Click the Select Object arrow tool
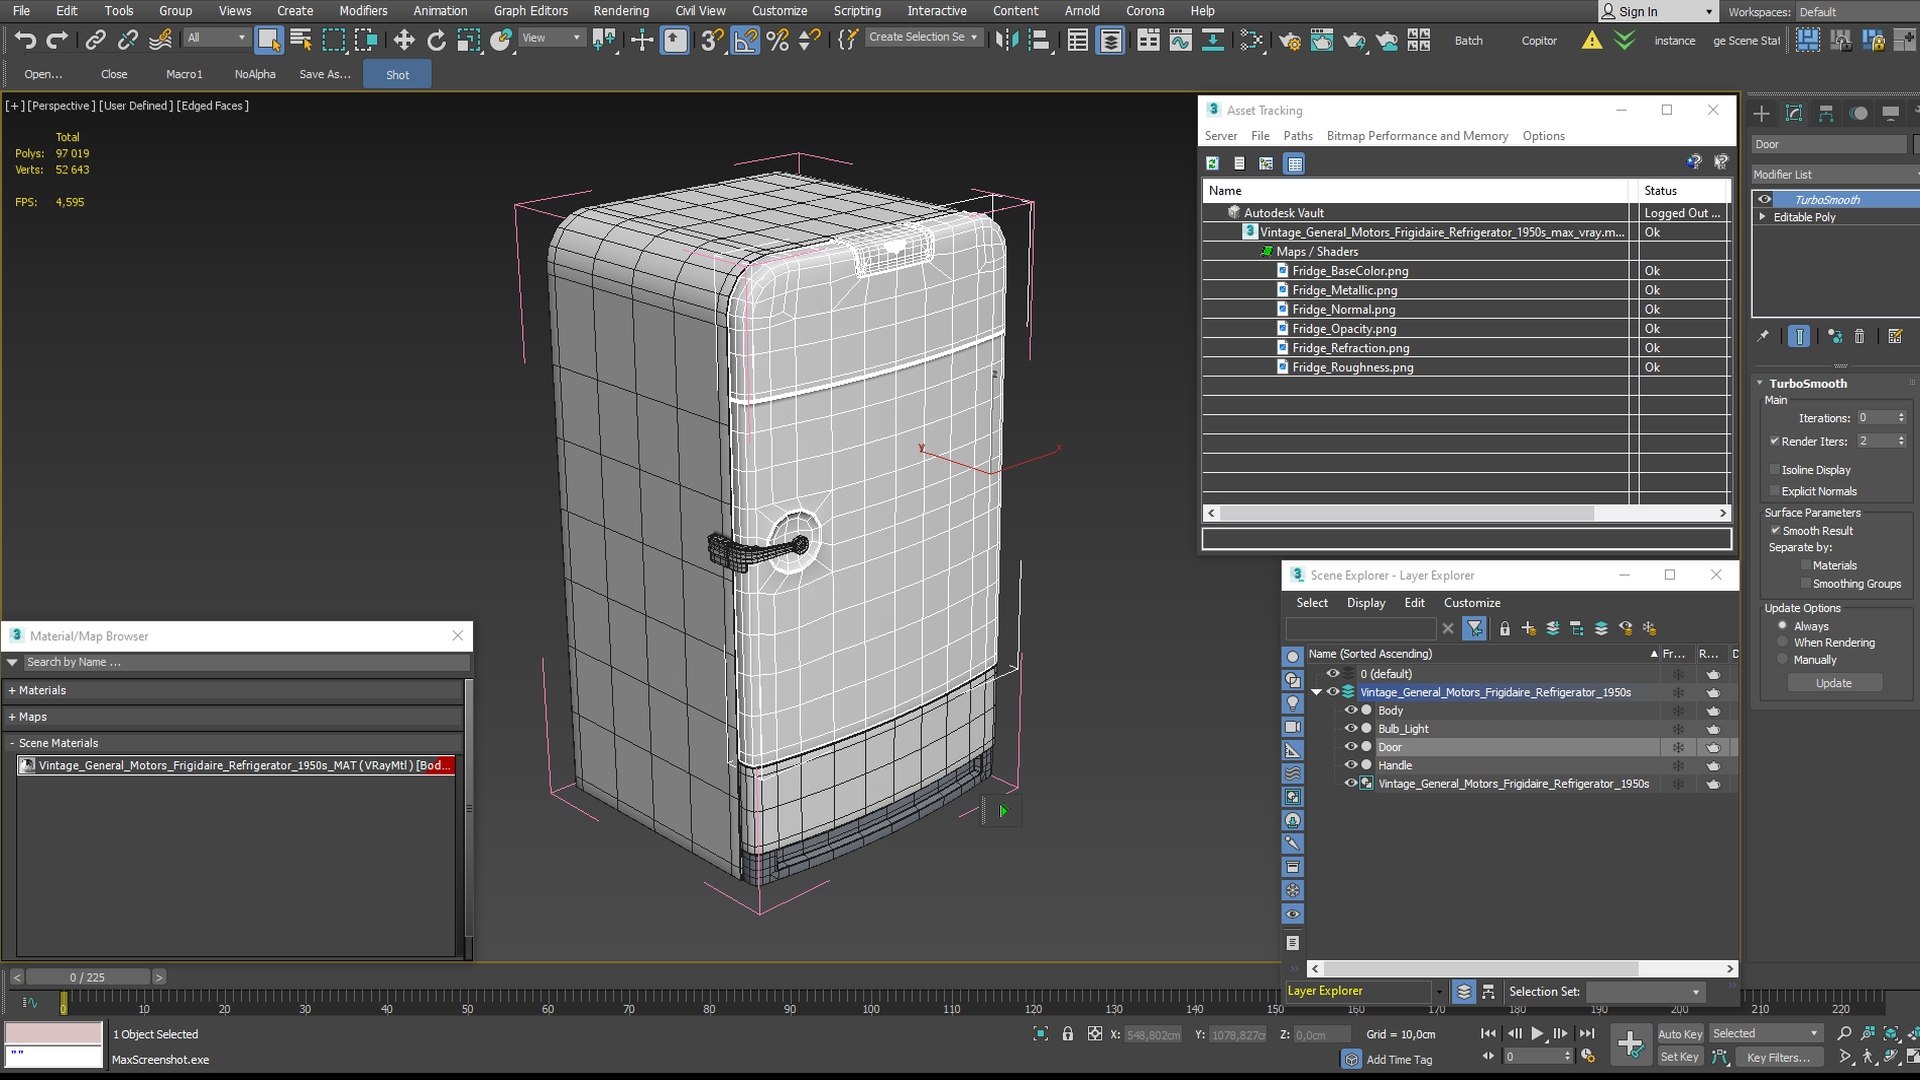 point(268,40)
